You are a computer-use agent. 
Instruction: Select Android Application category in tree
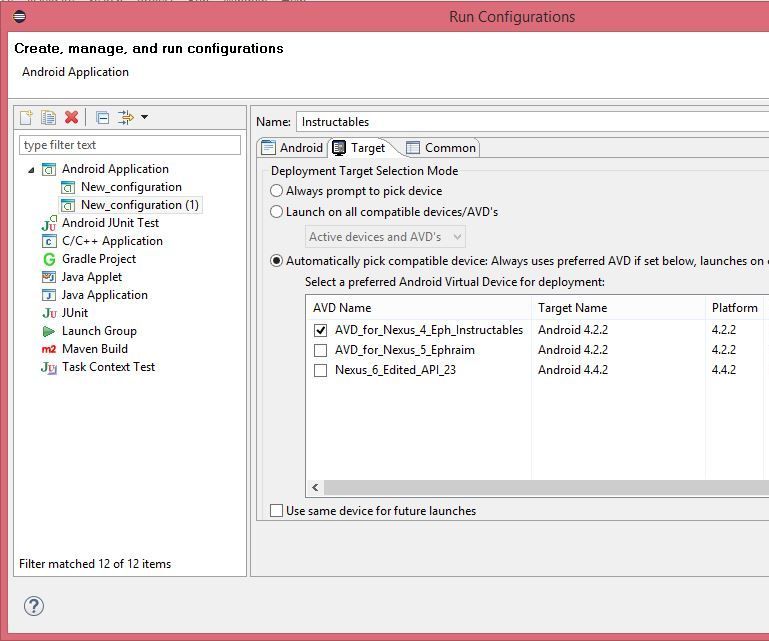(115, 169)
